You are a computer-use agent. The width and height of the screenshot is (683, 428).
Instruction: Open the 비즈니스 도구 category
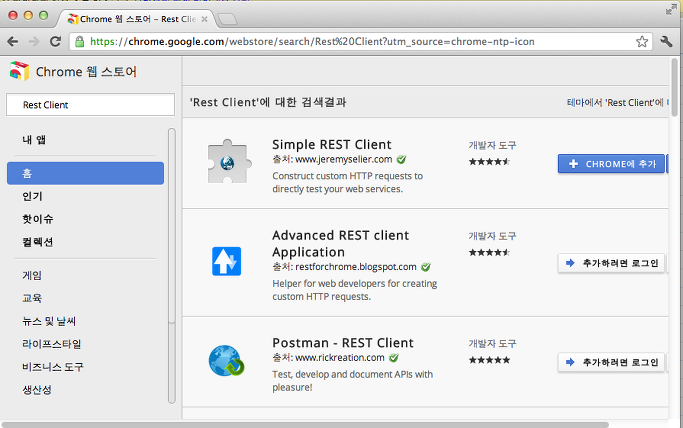(x=53, y=367)
